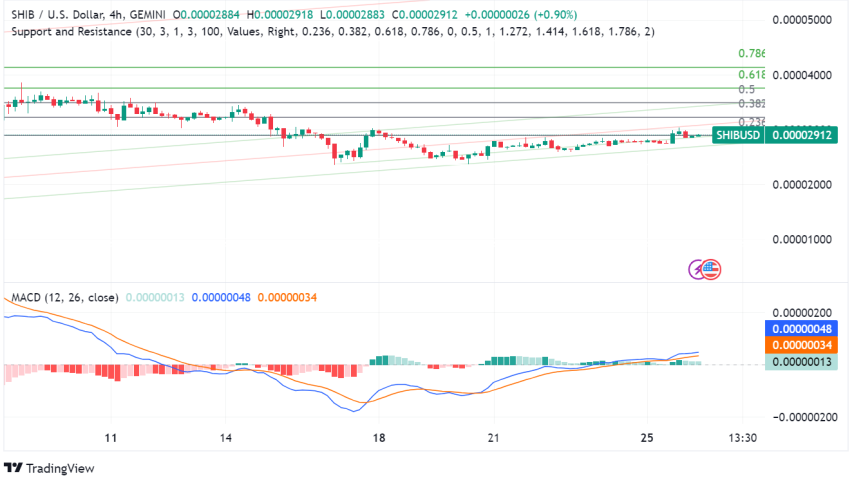The width and height of the screenshot is (852, 485).
Task: Click the 0.5 Fibonacci level label
Action: tap(745, 89)
